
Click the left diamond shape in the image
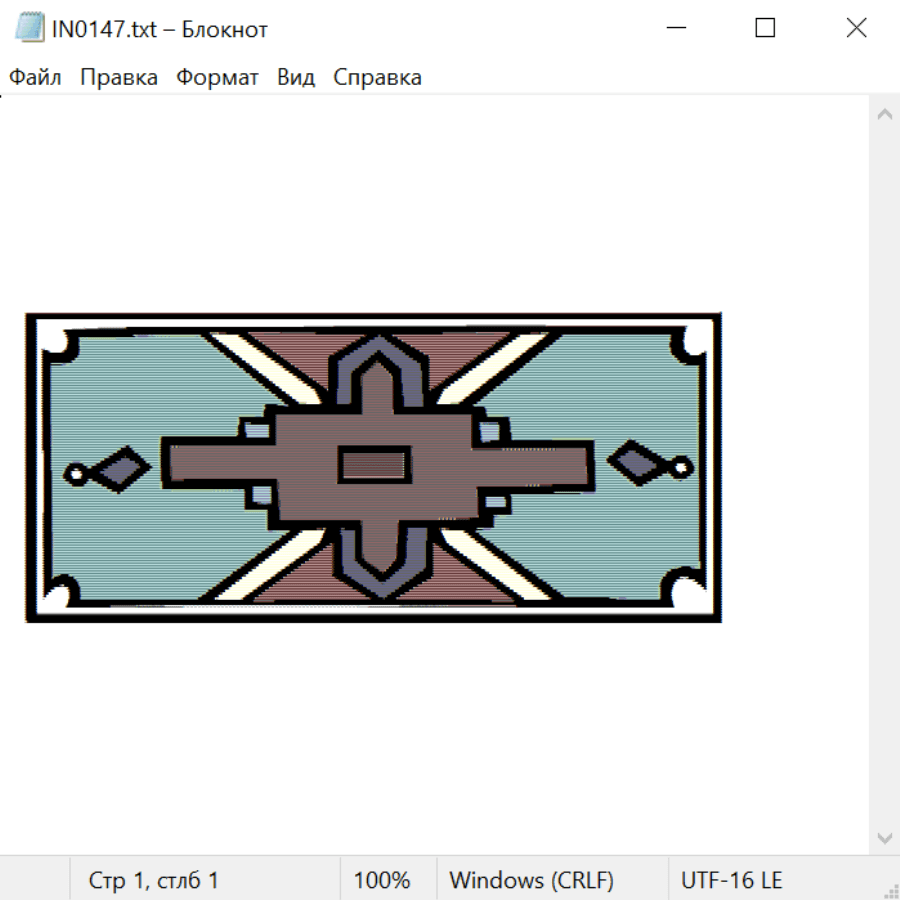[122, 468]
